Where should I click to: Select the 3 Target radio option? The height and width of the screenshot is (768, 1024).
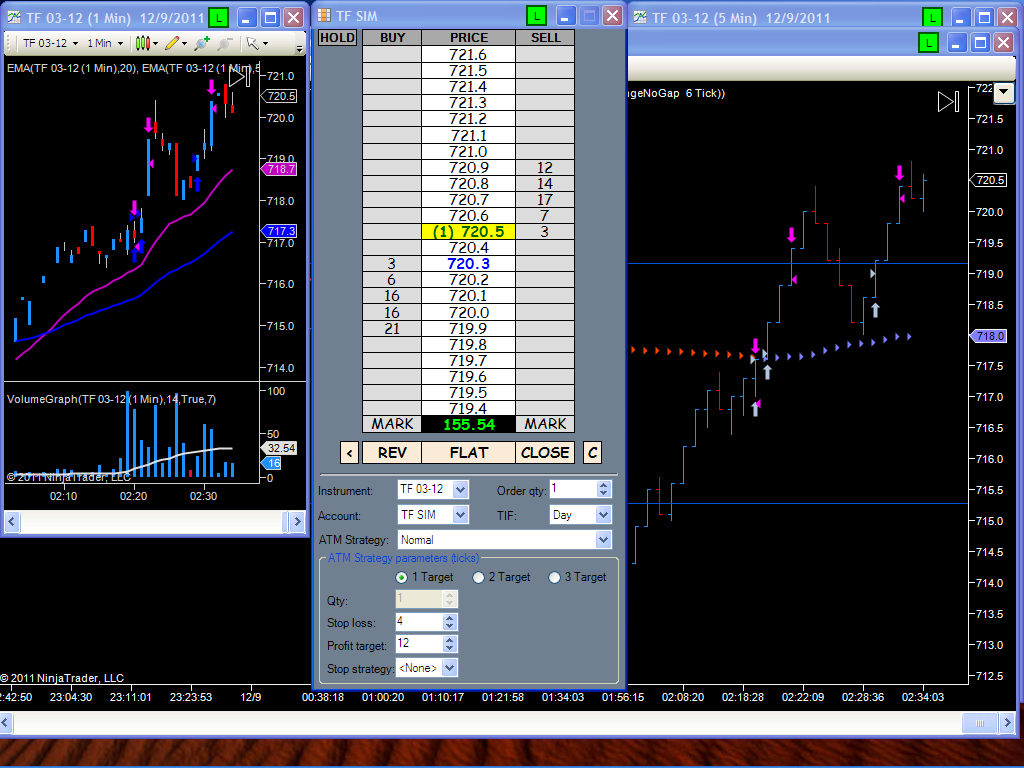coord(554,577)
